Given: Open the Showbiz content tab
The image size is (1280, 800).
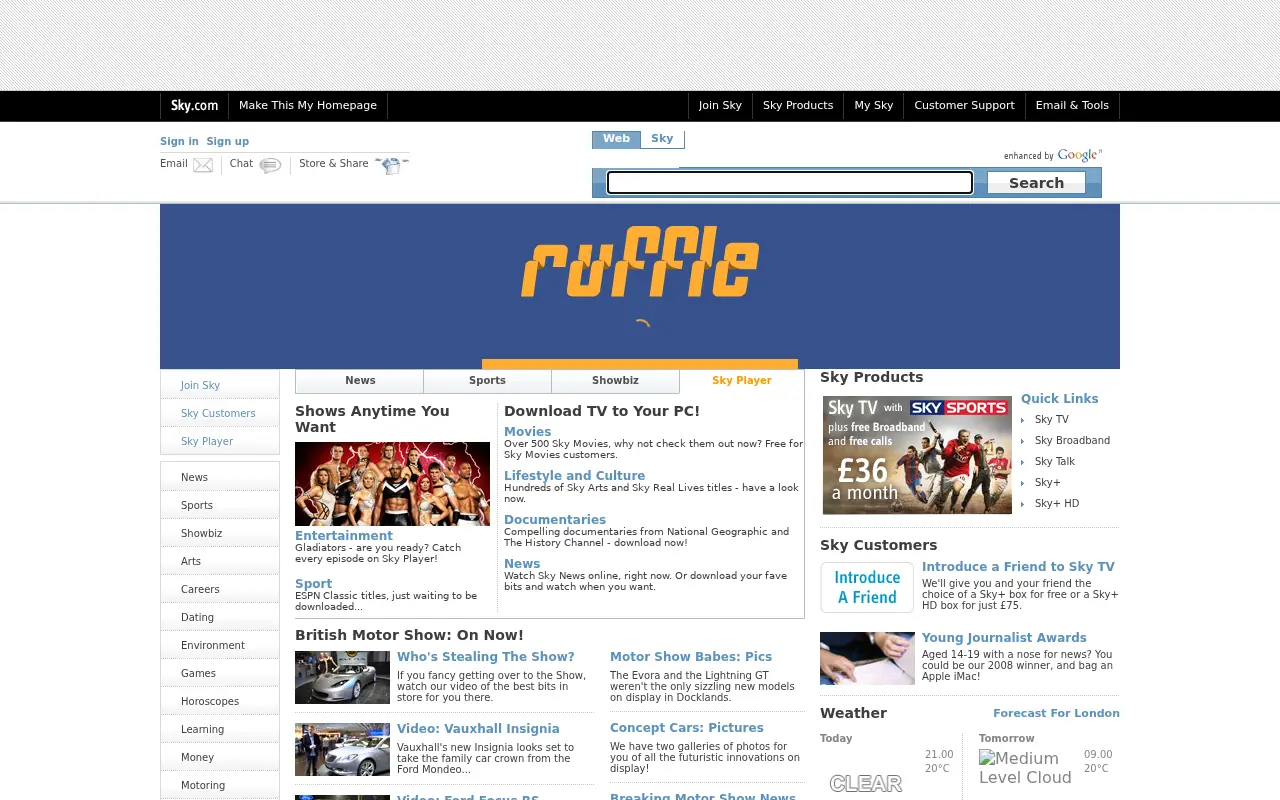Looking at the screenshot, I should coord(615,381).
